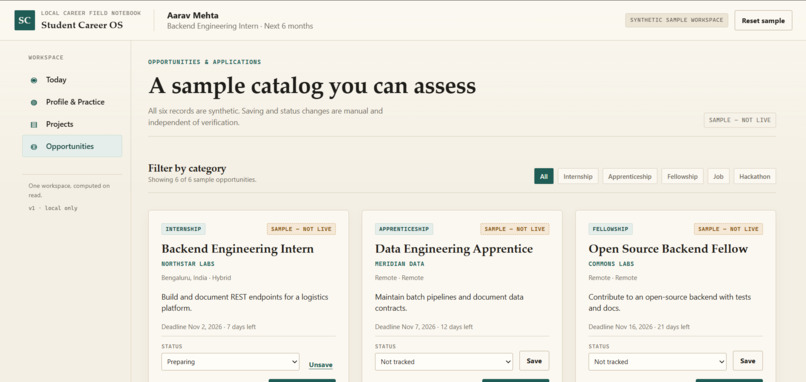Show All categories filter
806x382 pixels.
[x=544, y=176]
